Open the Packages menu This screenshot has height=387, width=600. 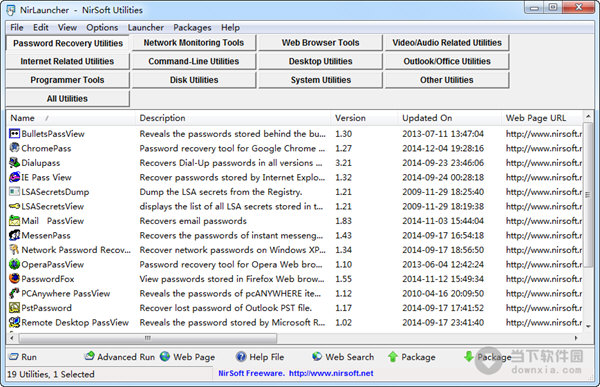192,28
